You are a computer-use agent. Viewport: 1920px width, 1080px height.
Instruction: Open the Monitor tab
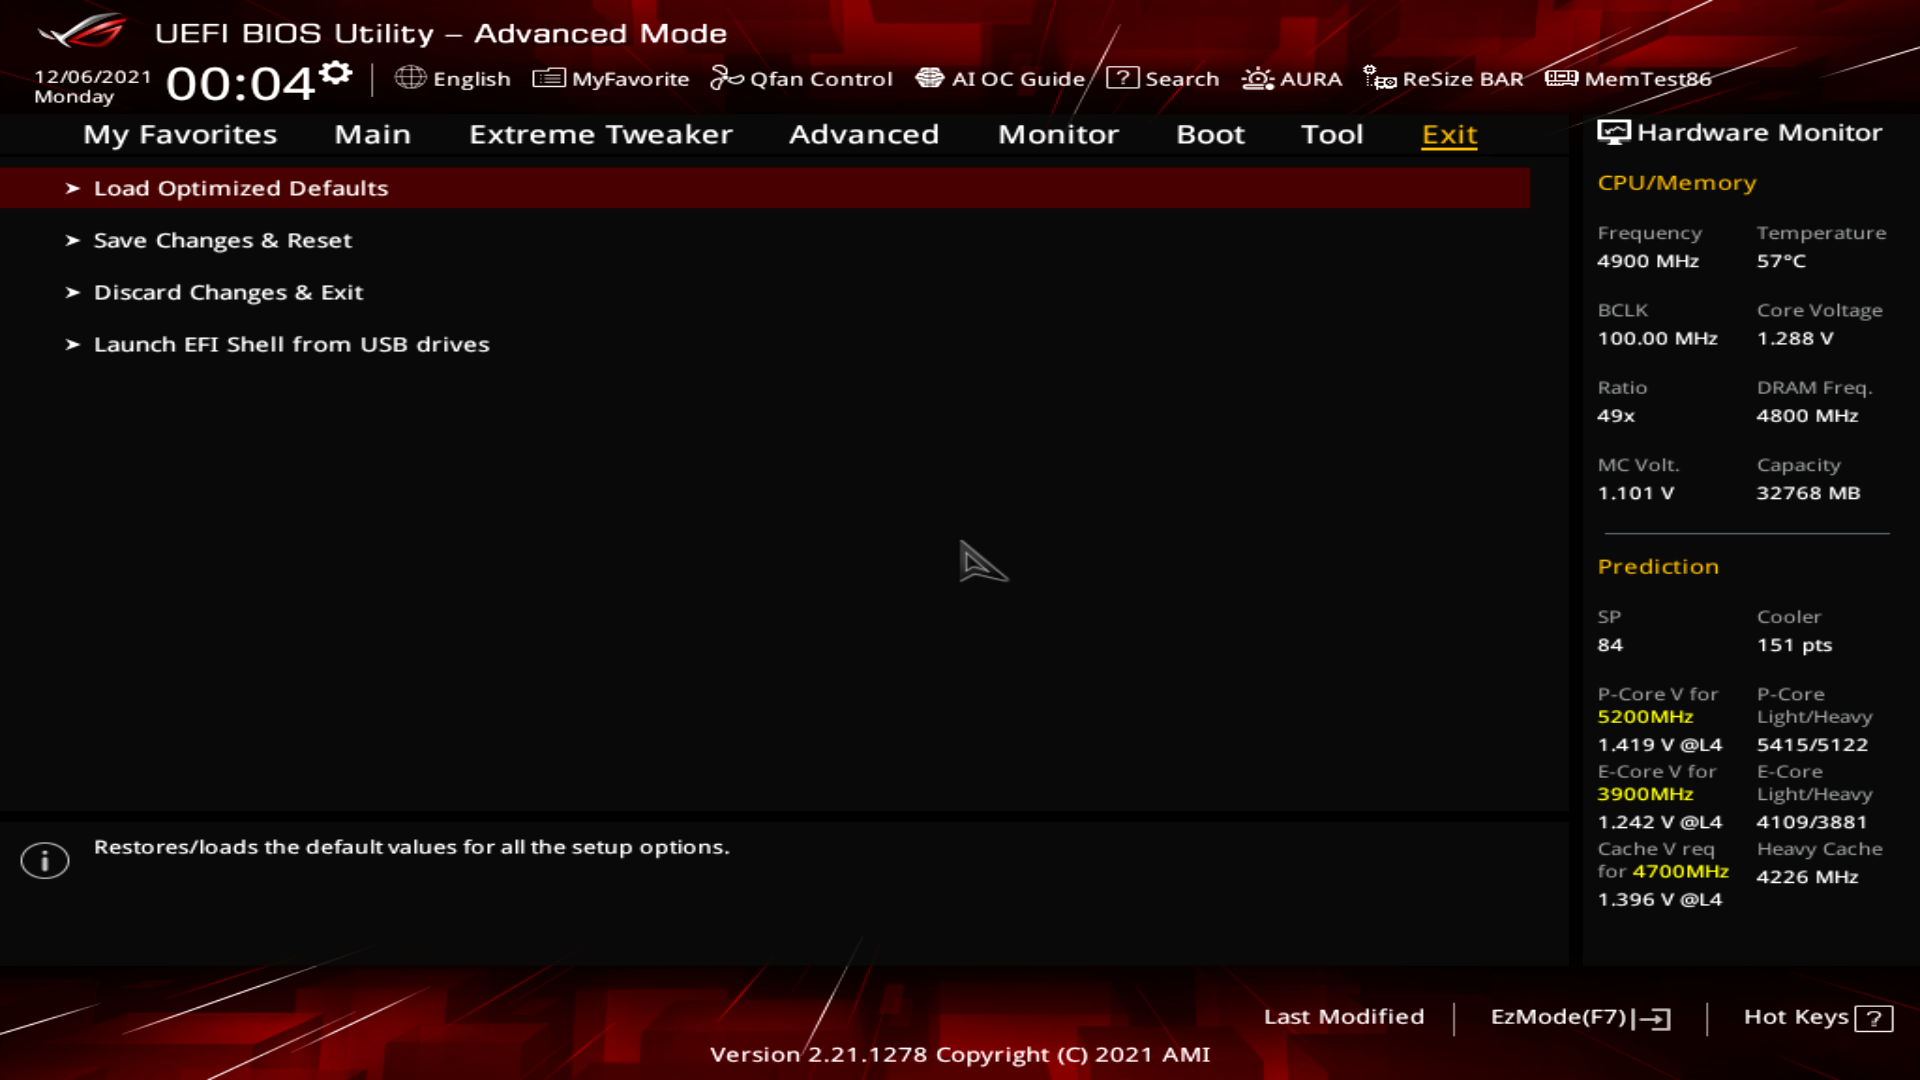coord(1058,134)
